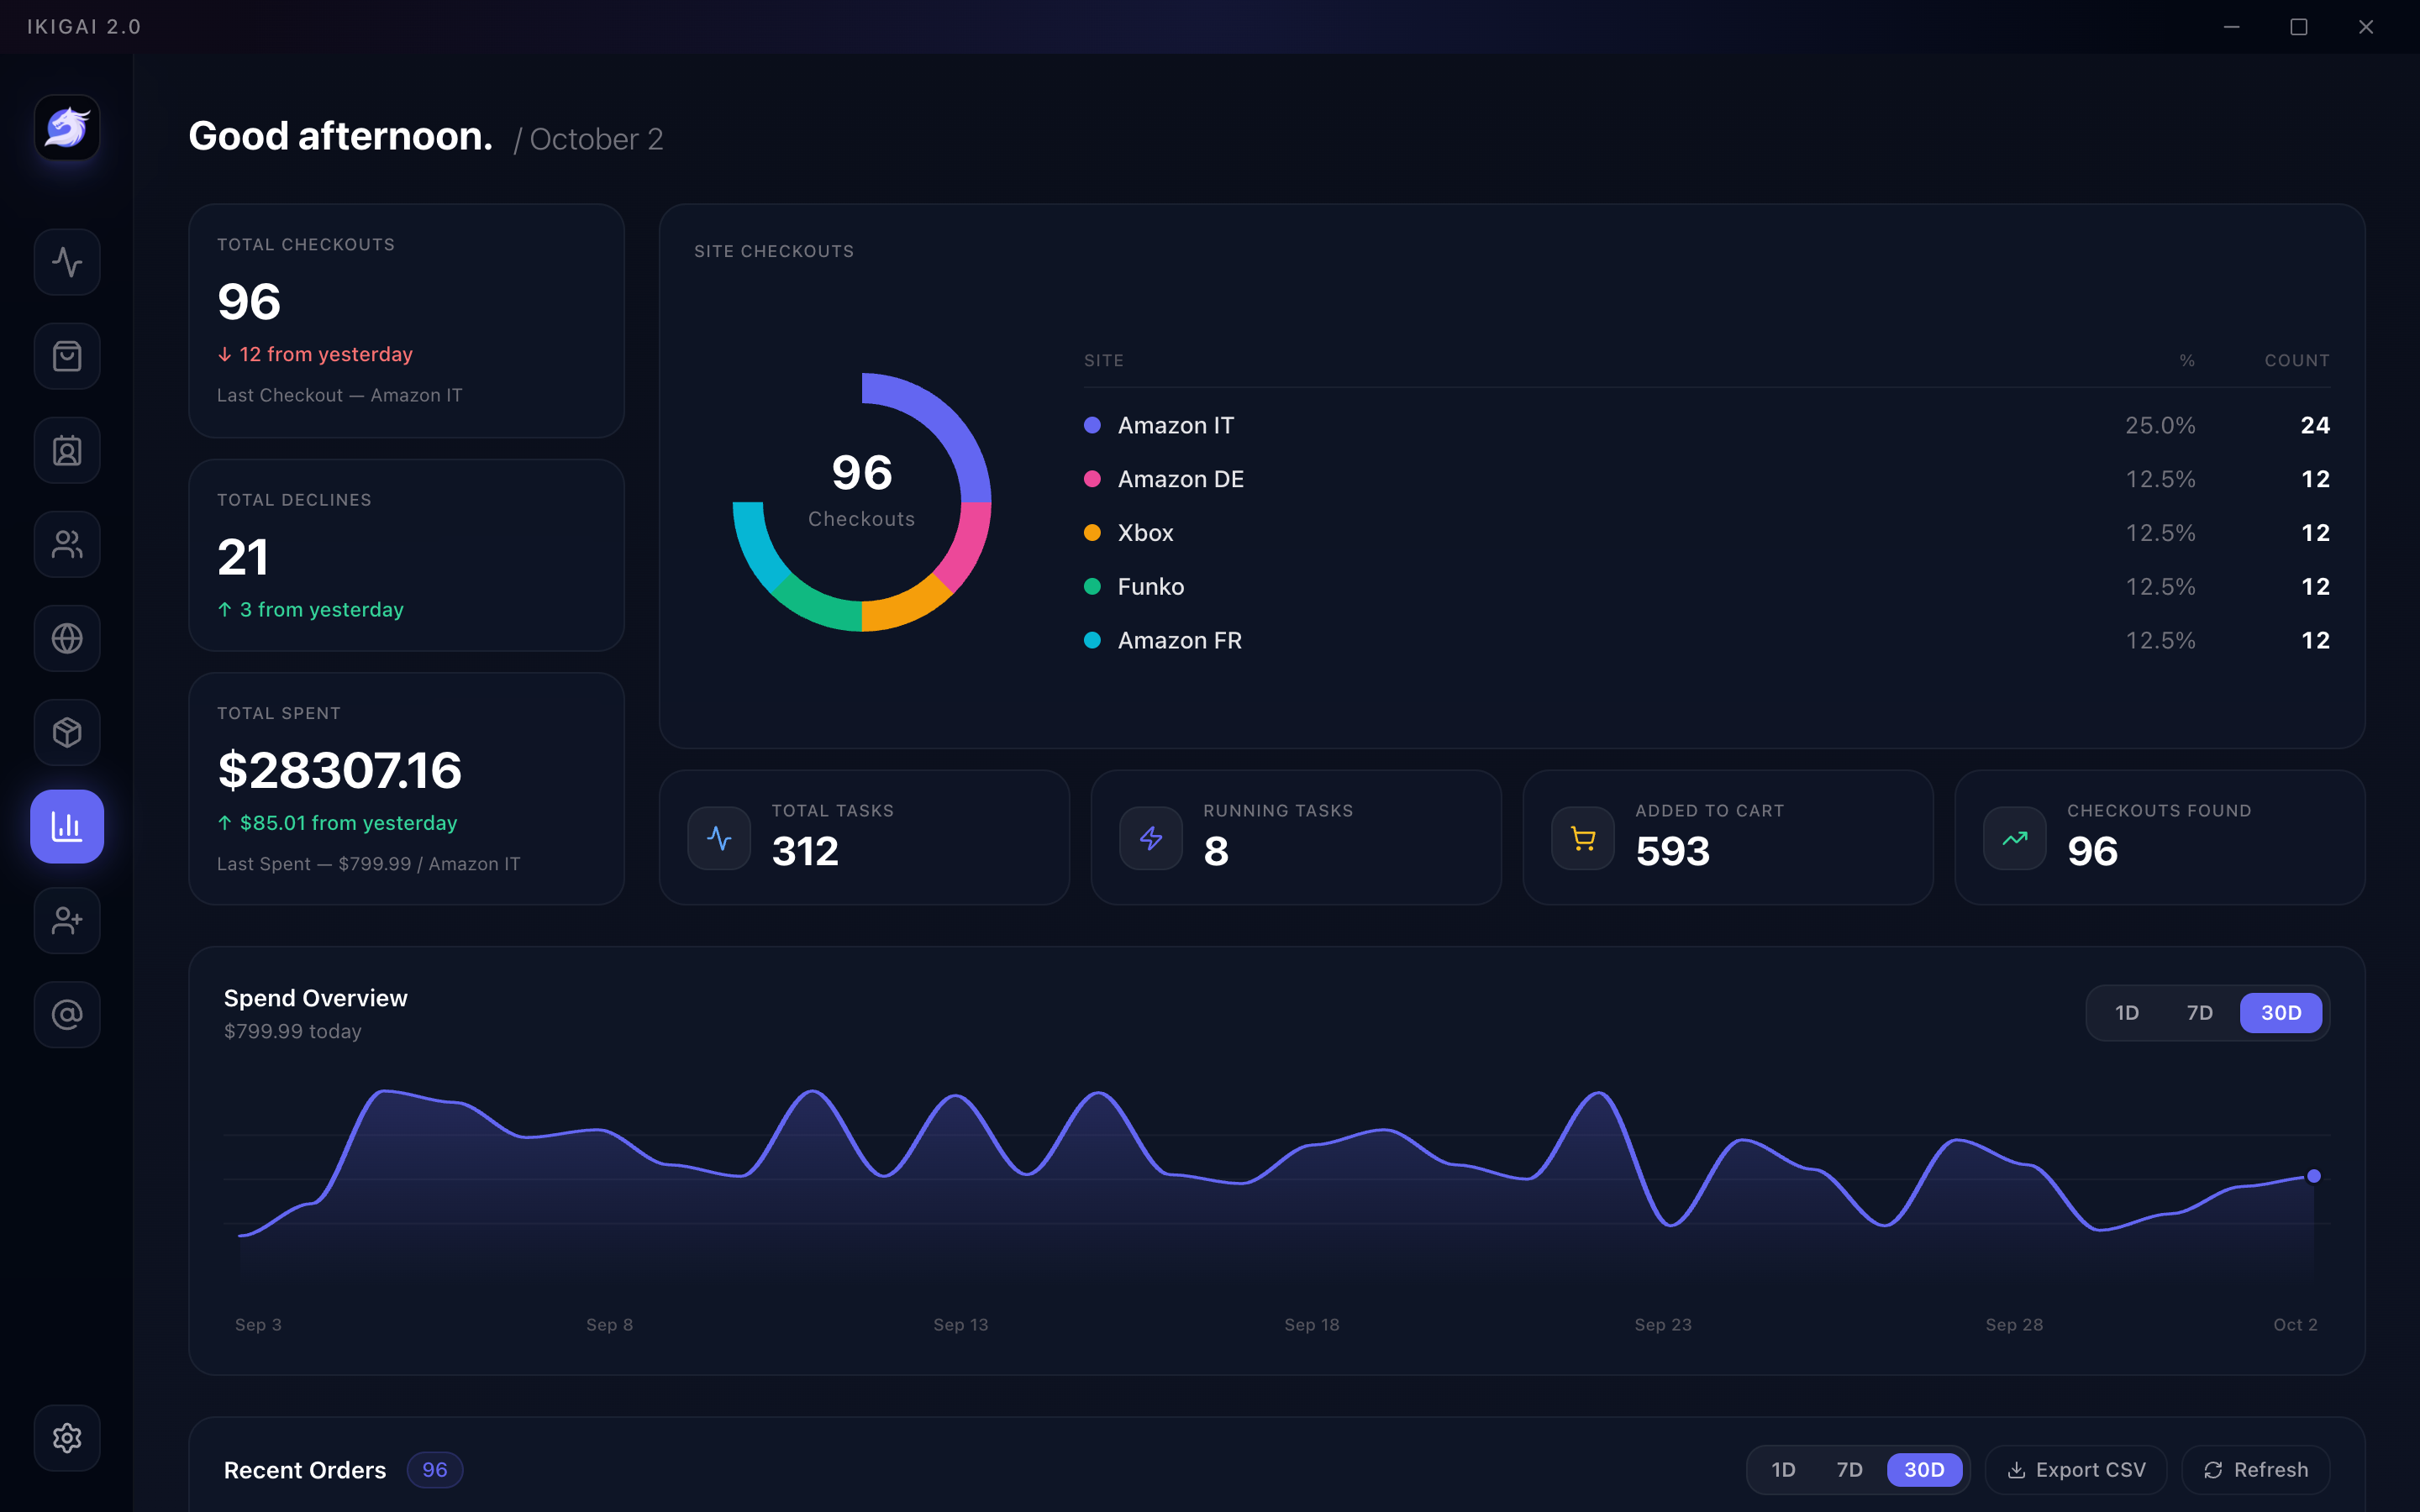Click the Total Tasks 312 value
Image resolution: width=2420 pixels, height=1512 pixels.
805,851
